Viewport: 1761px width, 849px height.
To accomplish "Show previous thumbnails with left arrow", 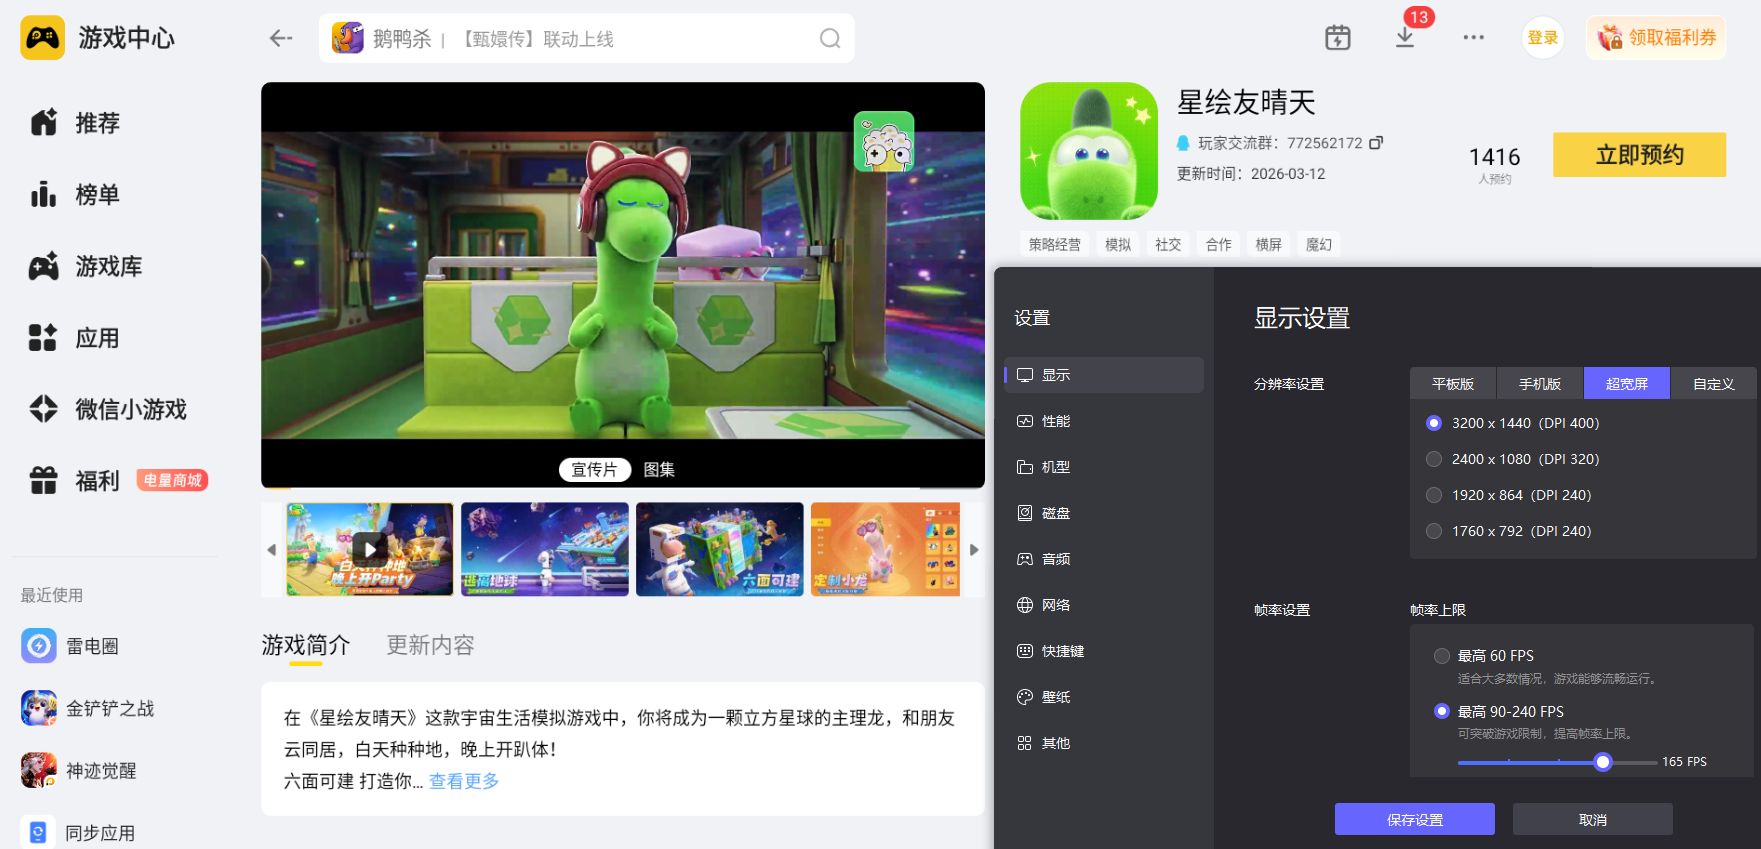I will coord(272,550).
